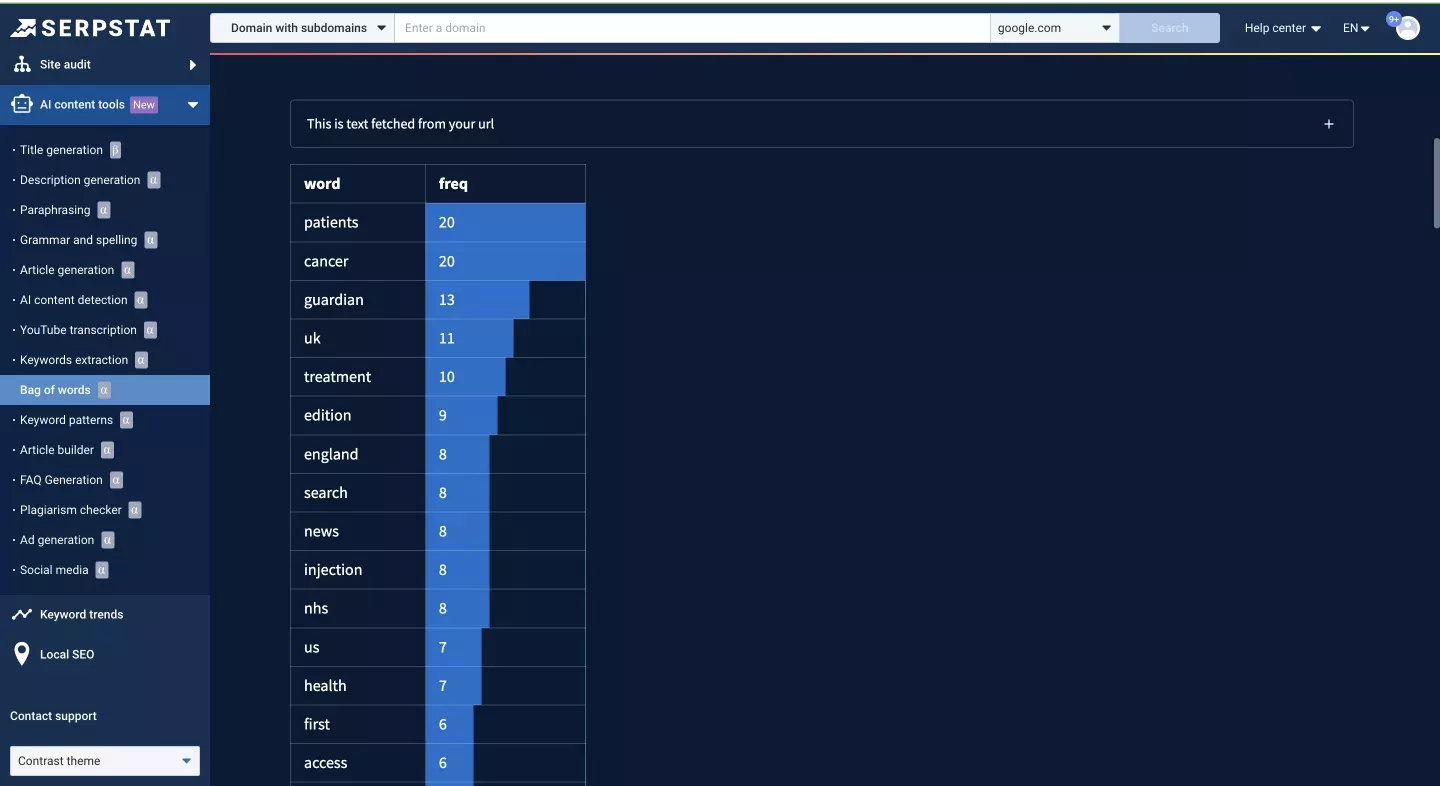
Task: Click the Keyword trends chart icon
Action: pyautogui.click(x=22, y=614)
